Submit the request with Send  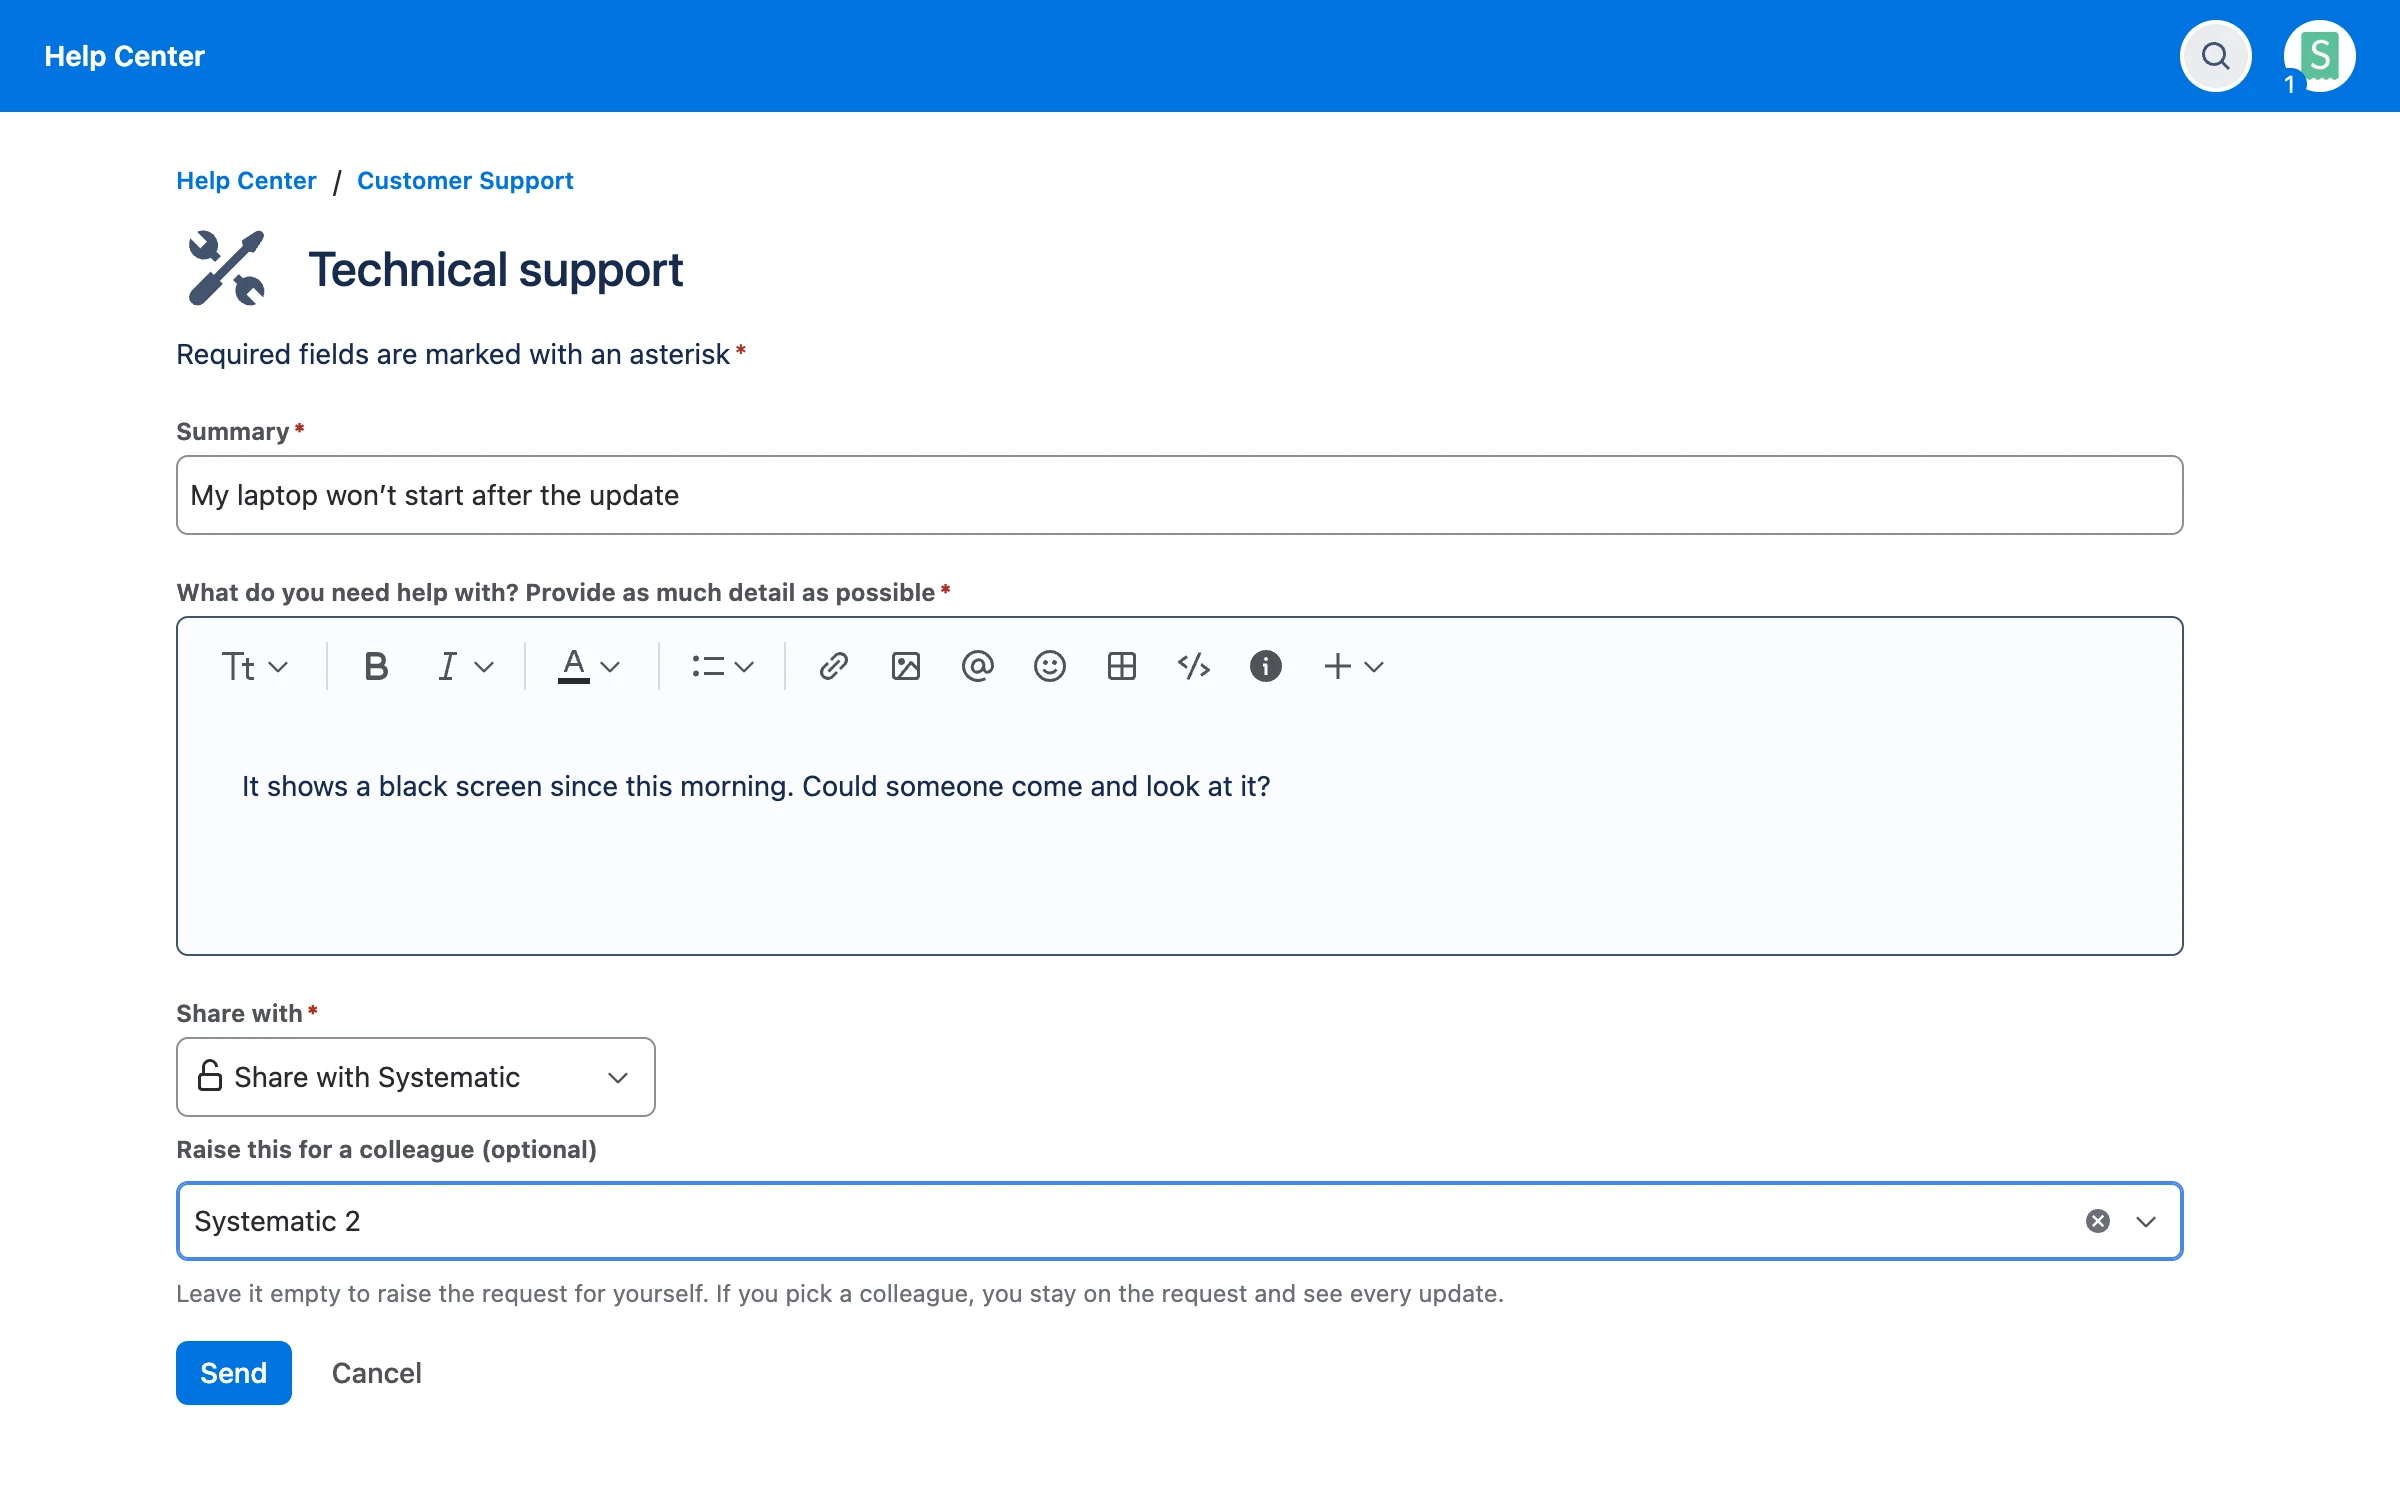coord(233,1373)
